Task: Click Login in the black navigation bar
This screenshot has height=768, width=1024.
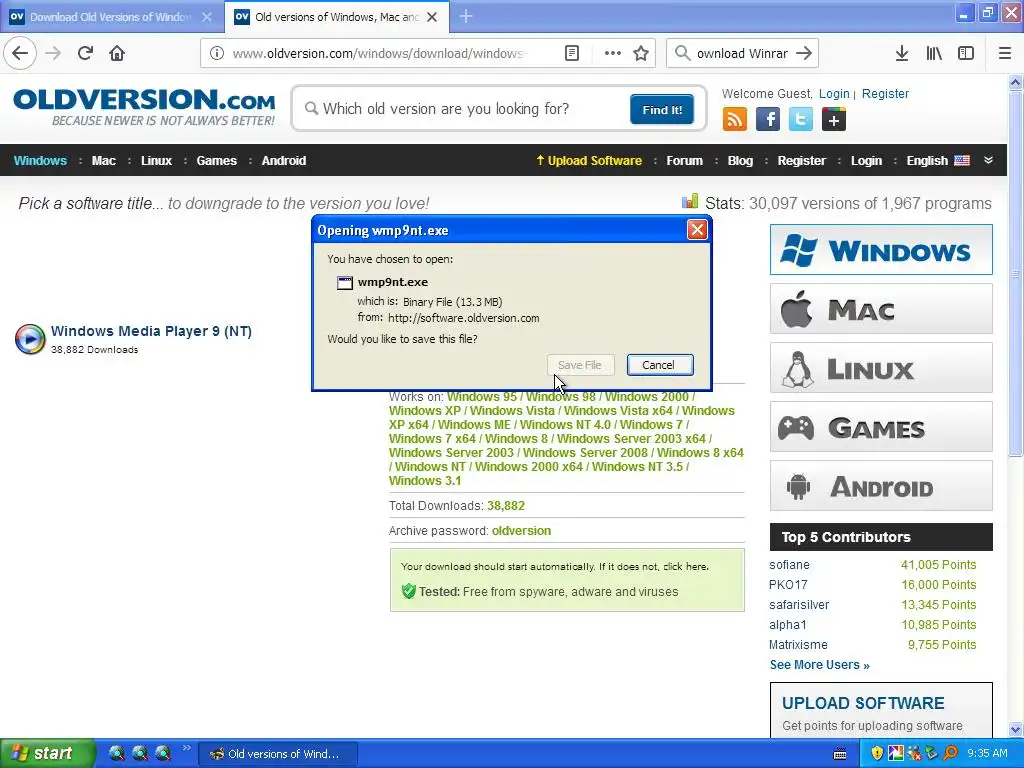Action: point(866,161)
